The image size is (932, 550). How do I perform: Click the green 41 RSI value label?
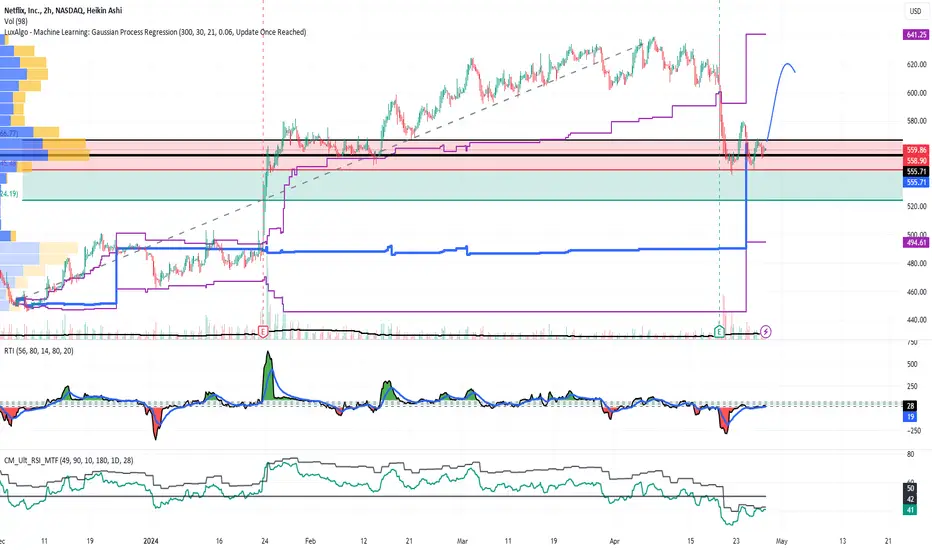coord(911,510)
